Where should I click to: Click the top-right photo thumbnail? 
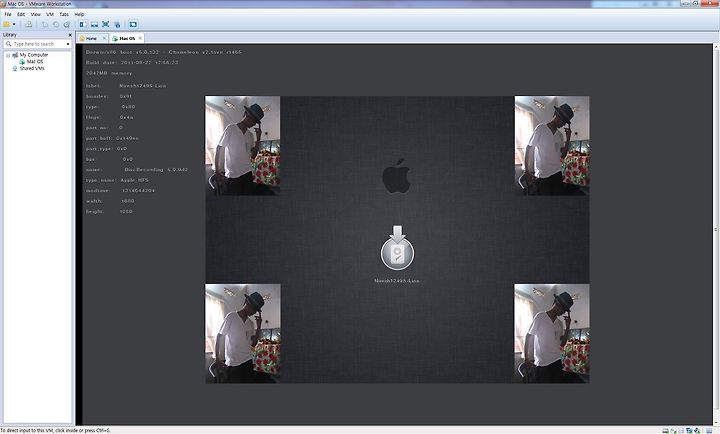[552, 146]
